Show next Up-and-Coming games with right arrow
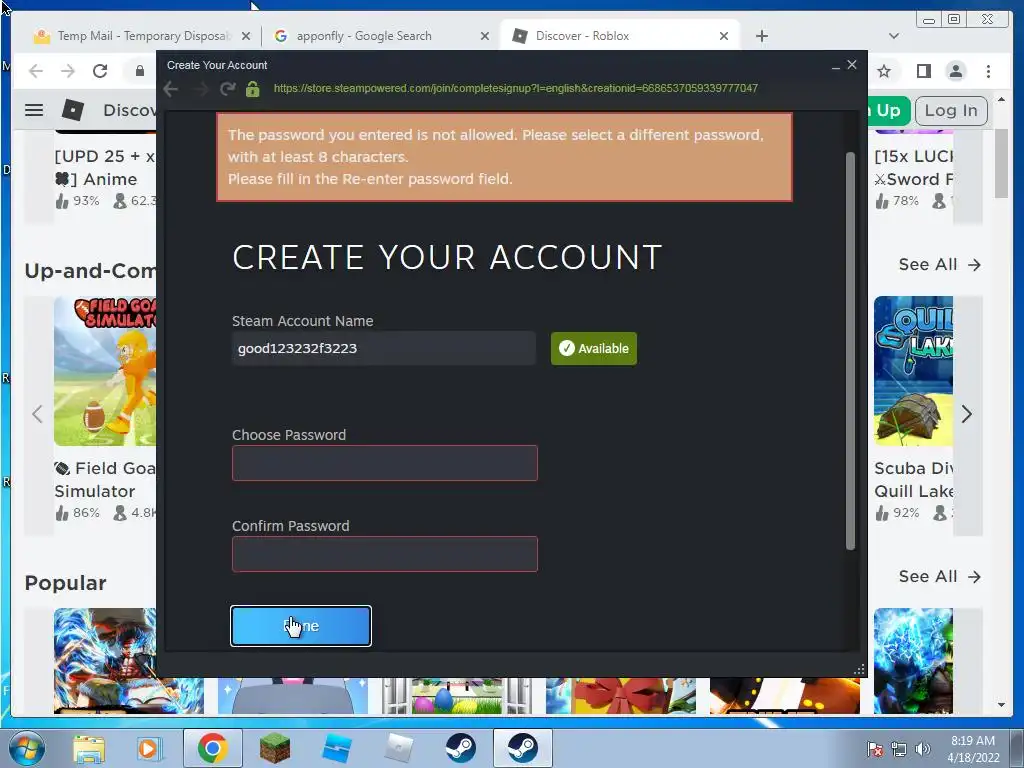This screenshot has height=768, width=1024. tap(967, 414)
